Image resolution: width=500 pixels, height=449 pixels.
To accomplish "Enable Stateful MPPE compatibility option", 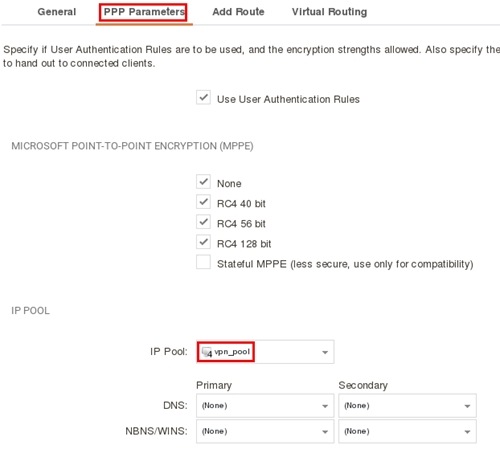I will click(203, 262).
